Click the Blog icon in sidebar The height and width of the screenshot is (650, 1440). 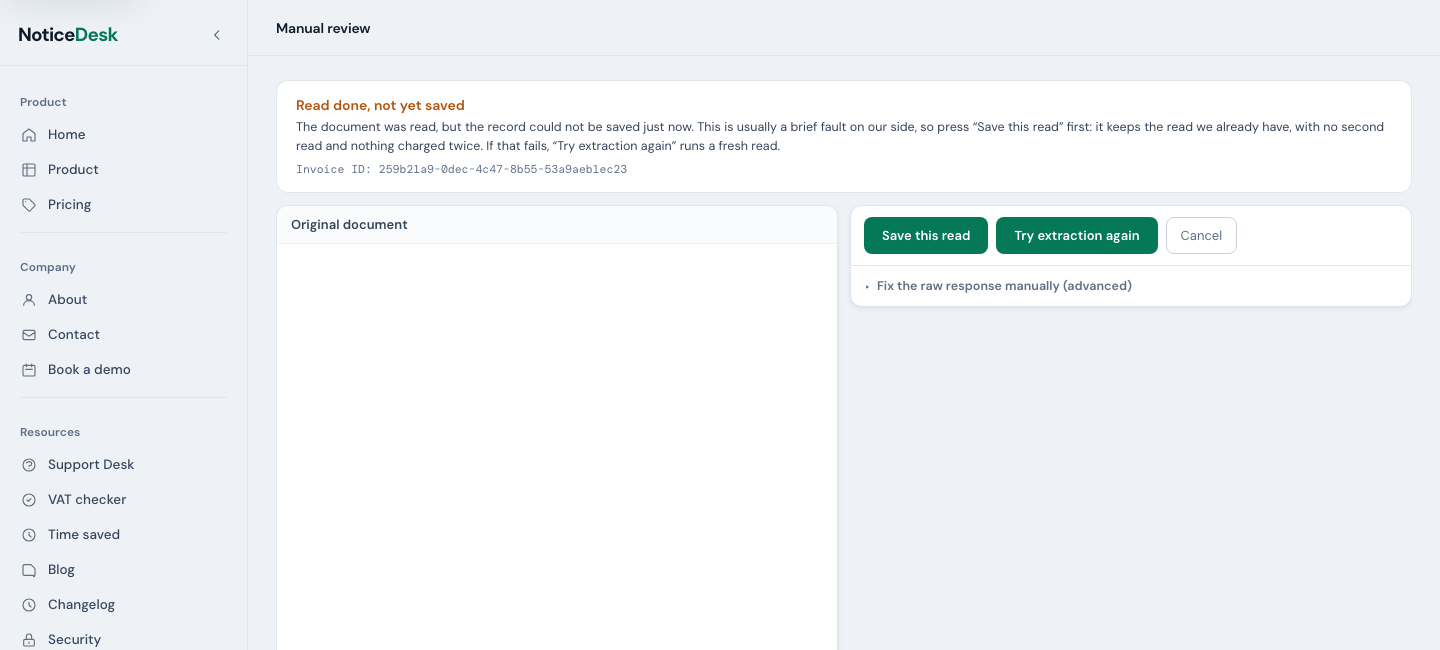(x=29, y=570)
